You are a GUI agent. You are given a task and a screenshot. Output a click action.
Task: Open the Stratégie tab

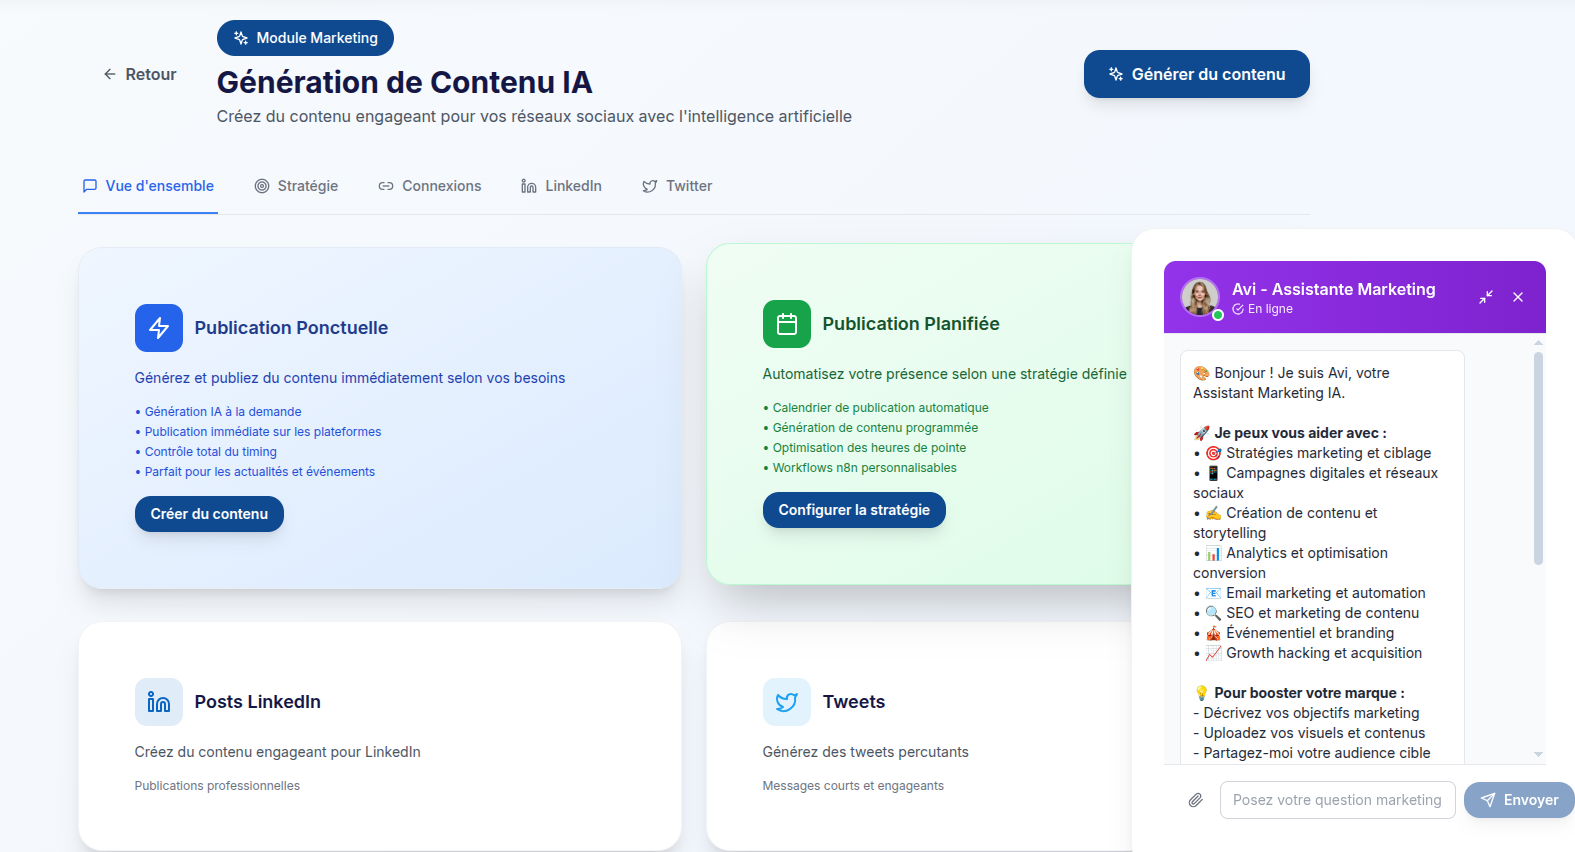click(x=296, y=186)
